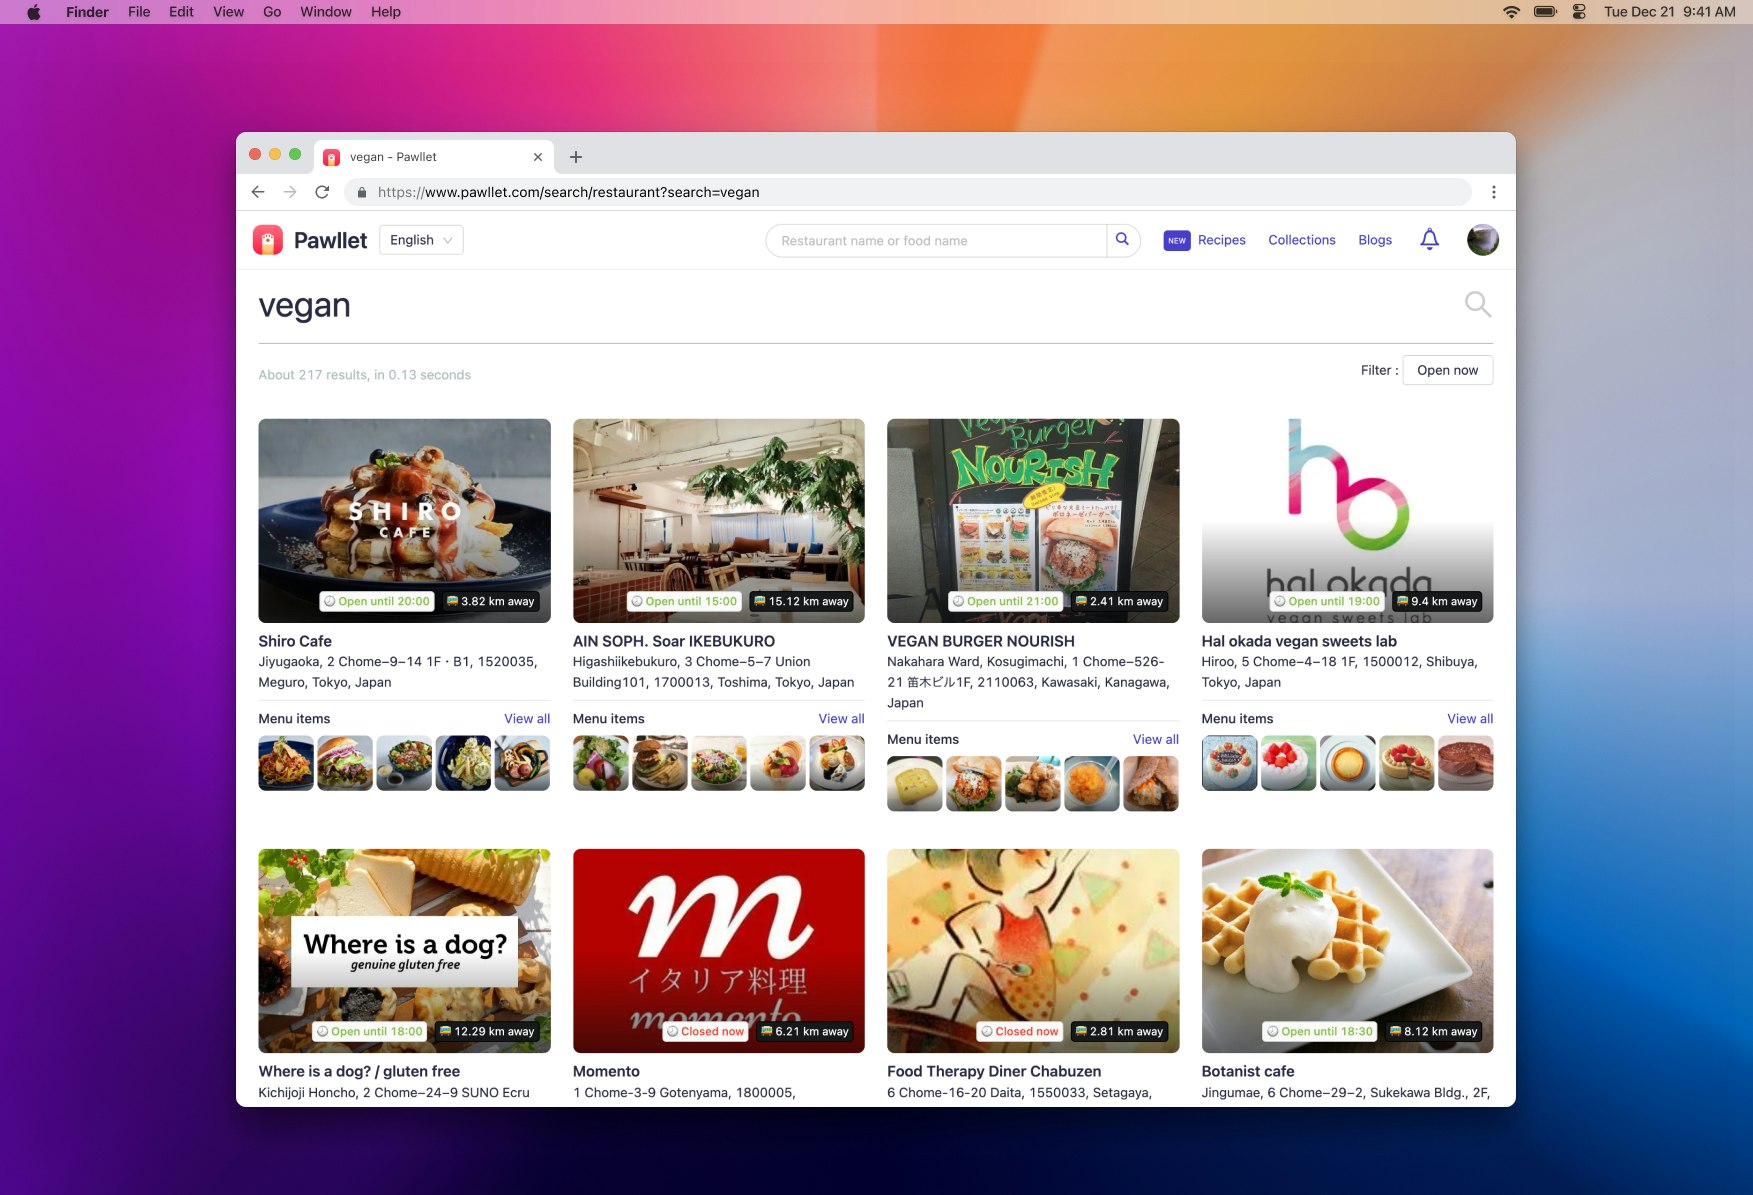Click last Hal okada chocolate cake thumbnail
Viewport: 1753px width, 1195px height.
1466,763
